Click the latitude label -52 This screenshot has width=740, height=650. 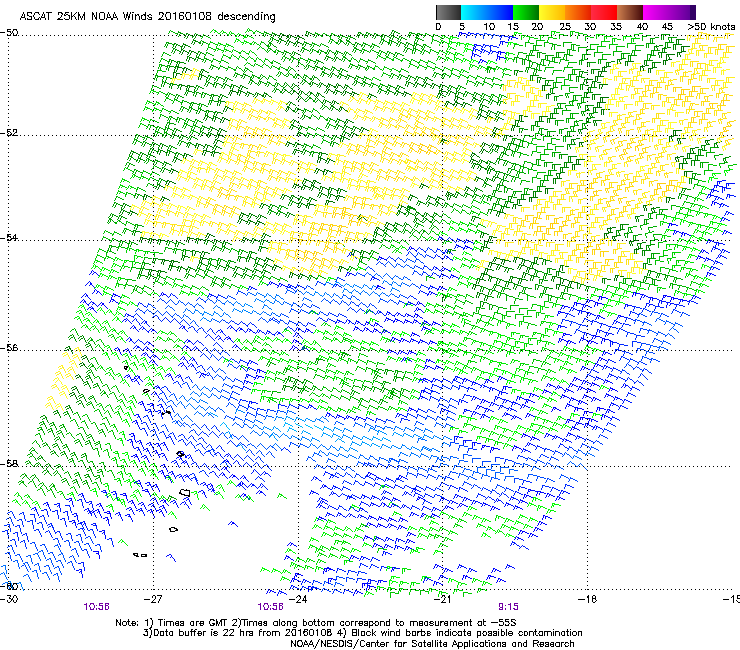point(9,133)
